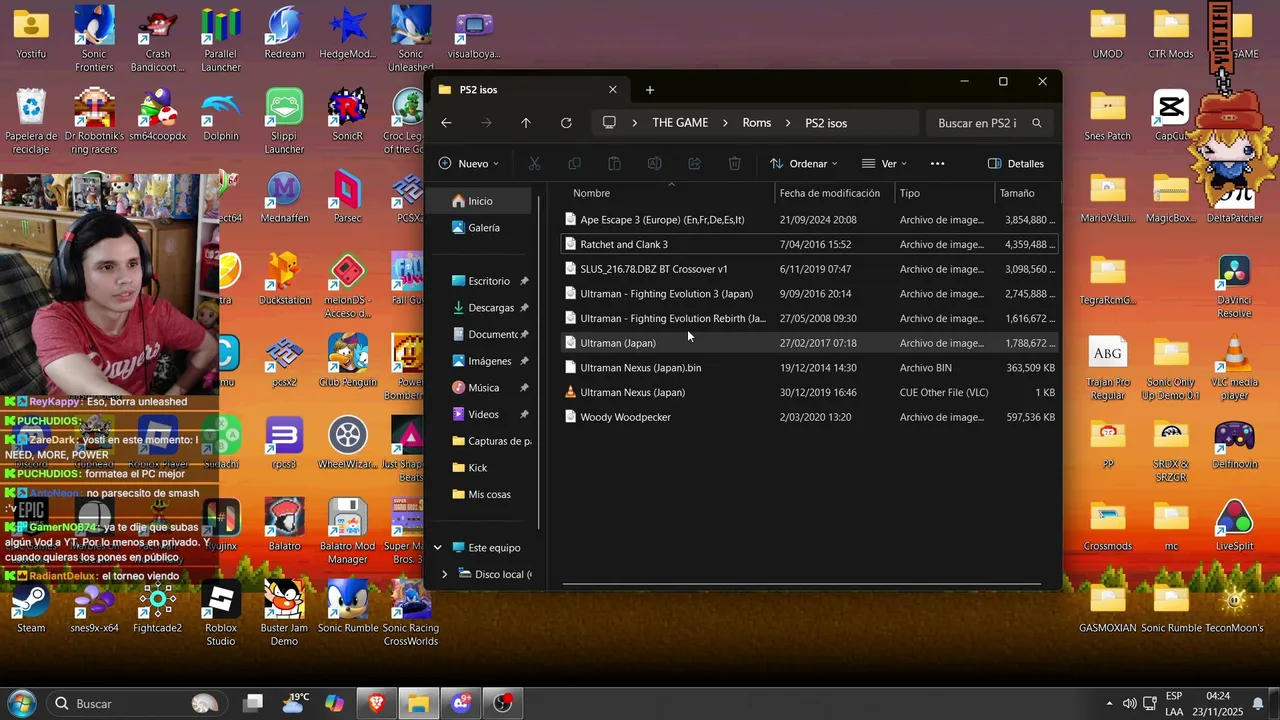Click the Delete trash icon in toolbar
The image size is (1280, 720).
pyautogui.click(x=734, y=163)
